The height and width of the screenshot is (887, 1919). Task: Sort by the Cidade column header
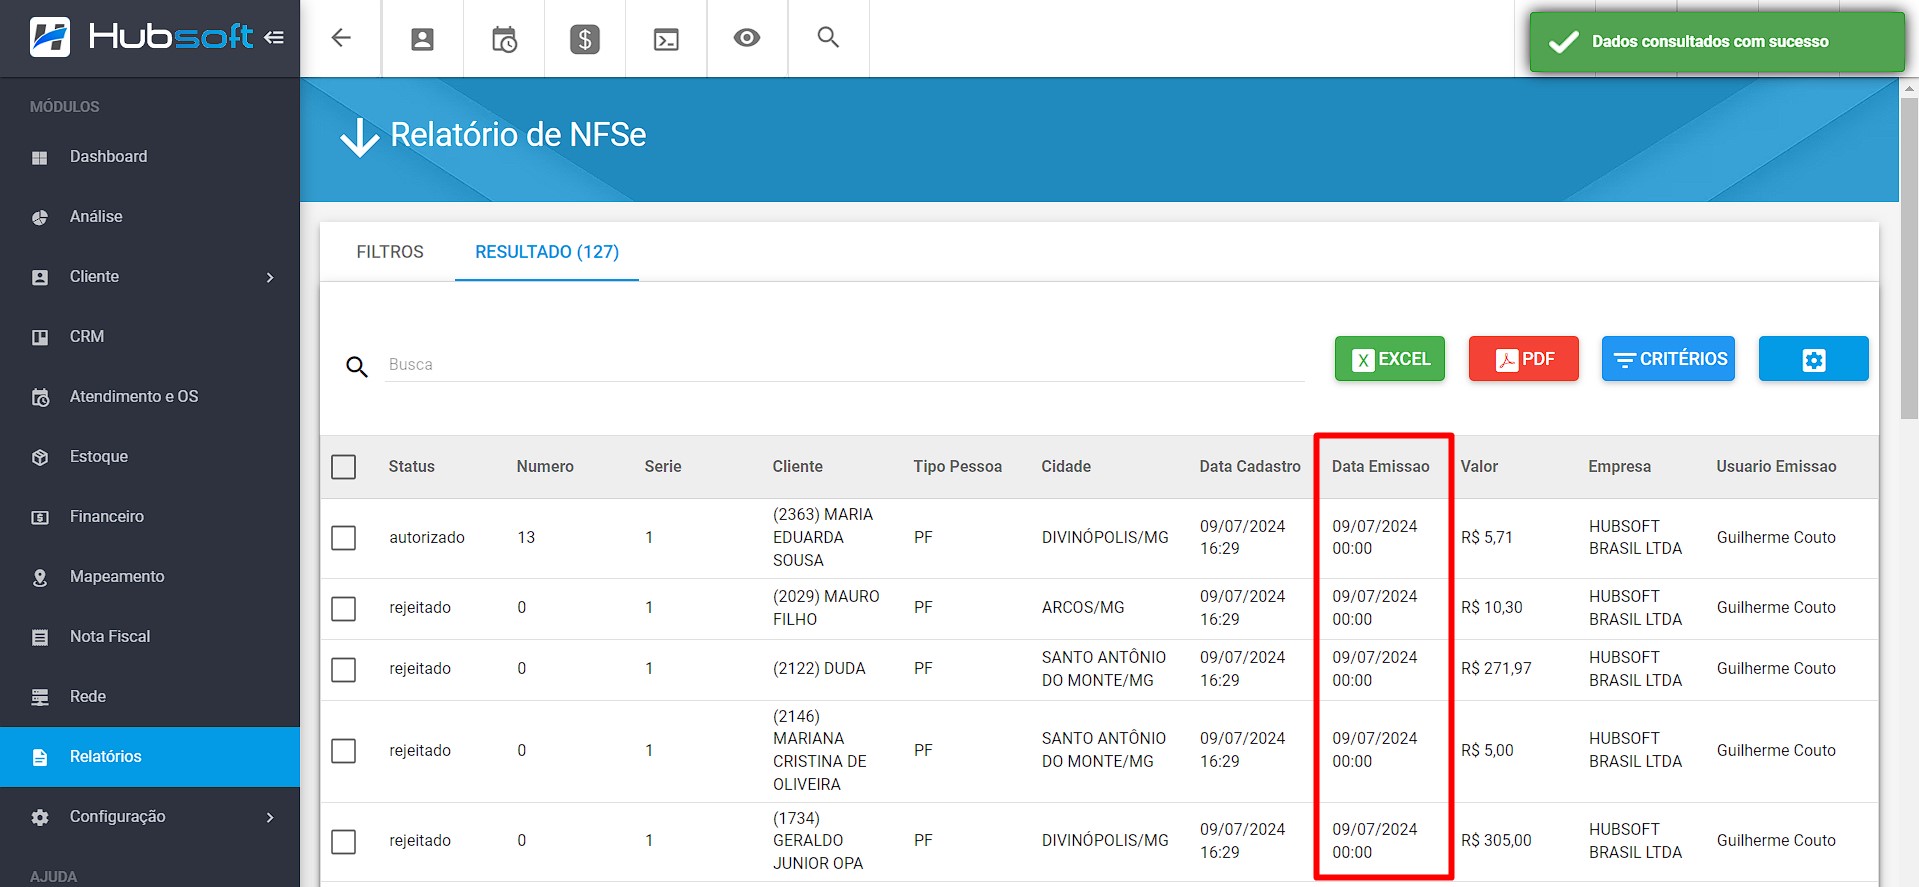tap(1066, 467)
